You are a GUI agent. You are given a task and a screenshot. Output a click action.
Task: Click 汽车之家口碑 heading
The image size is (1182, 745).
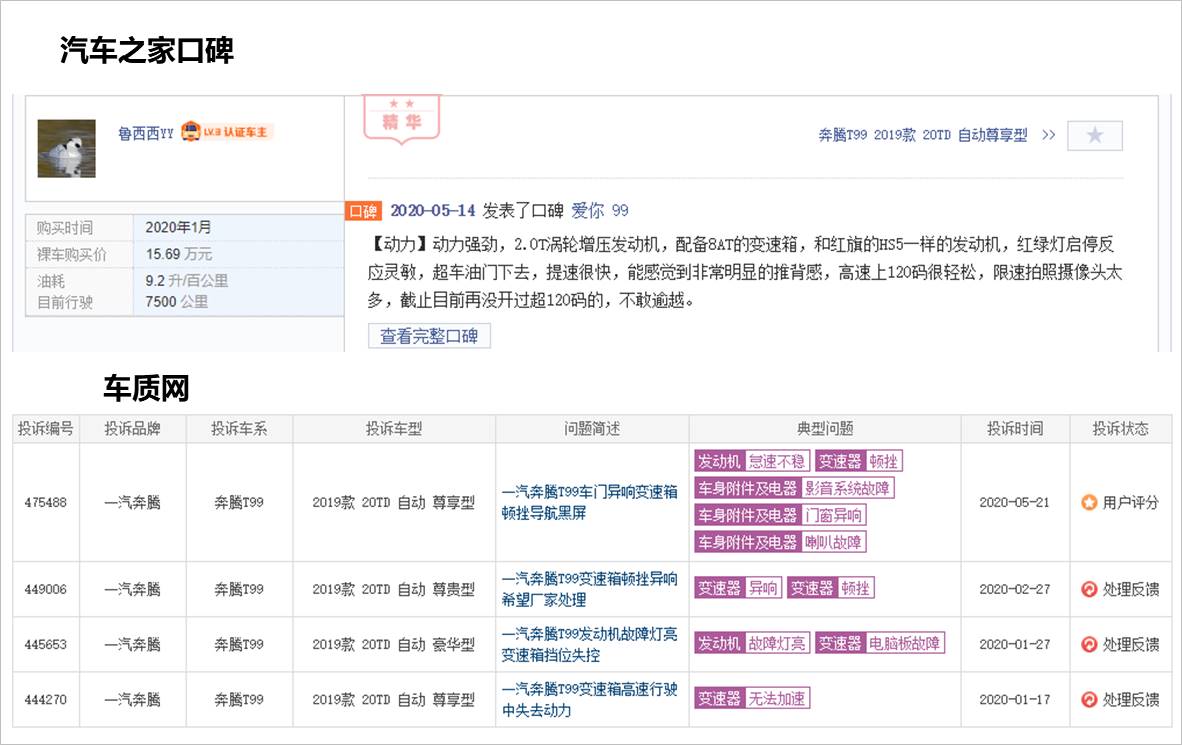click(147, 51)
